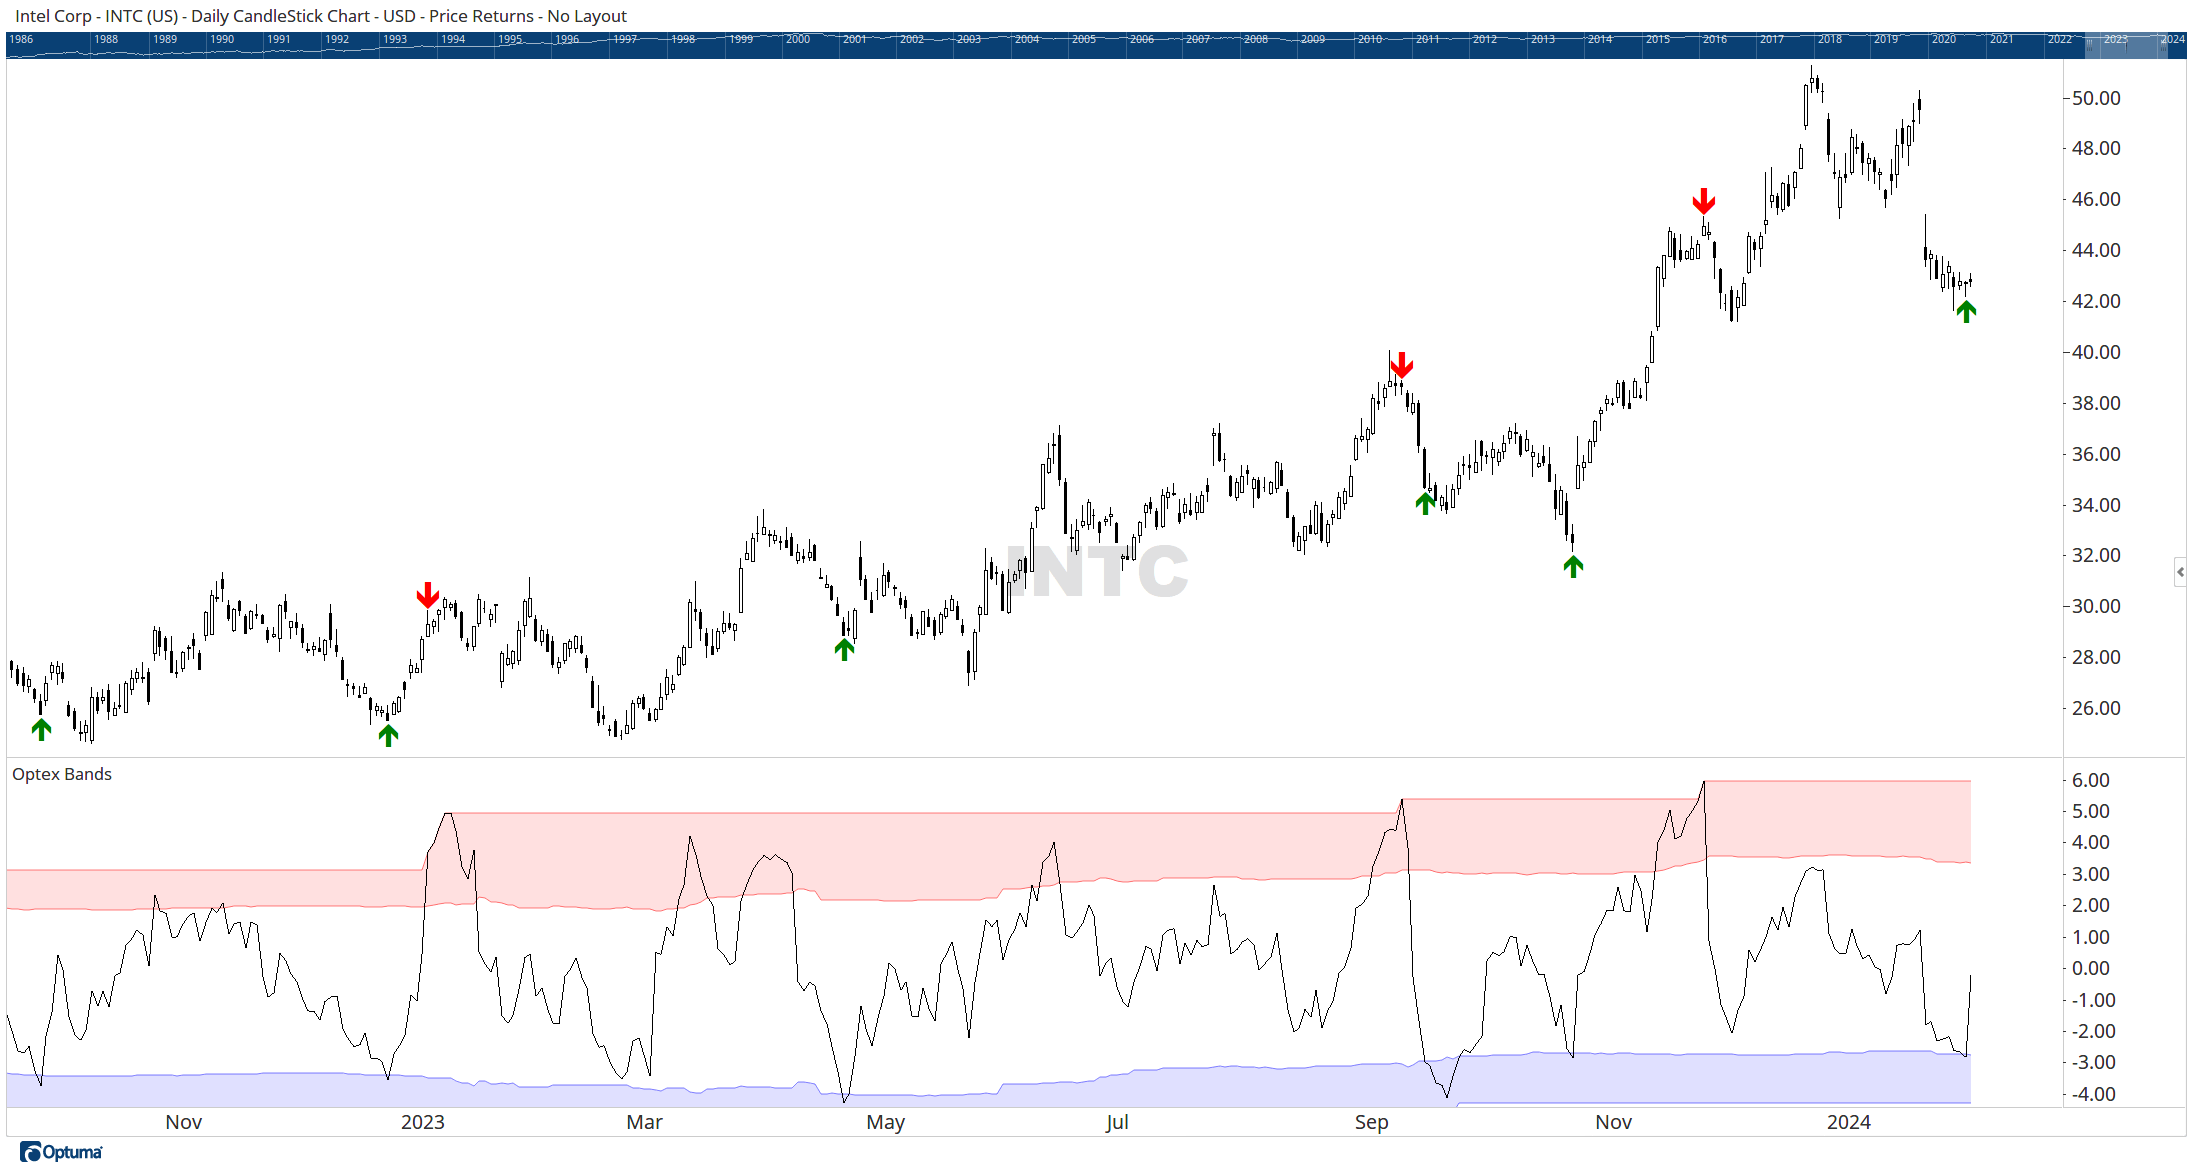
Task: Jump to 2015 in the timeline navigator
Action: click(x=1658, y=39)
